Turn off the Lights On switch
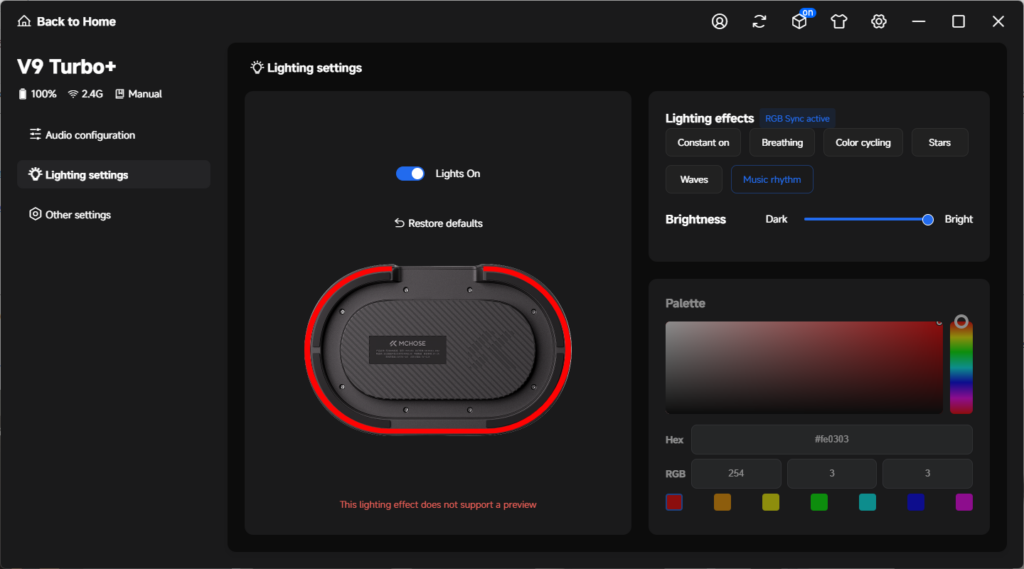1024x569 pixels. tap(410, 174)
